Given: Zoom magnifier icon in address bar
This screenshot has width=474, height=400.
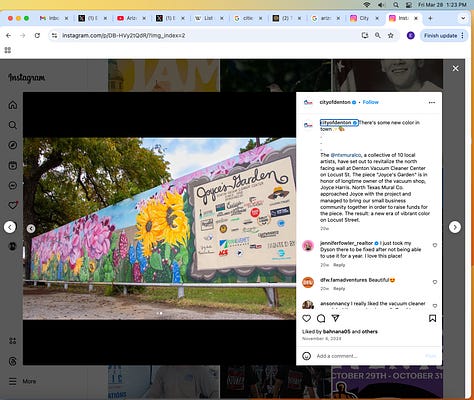Looking at the screenshot, I should click(x=378, y=35).
